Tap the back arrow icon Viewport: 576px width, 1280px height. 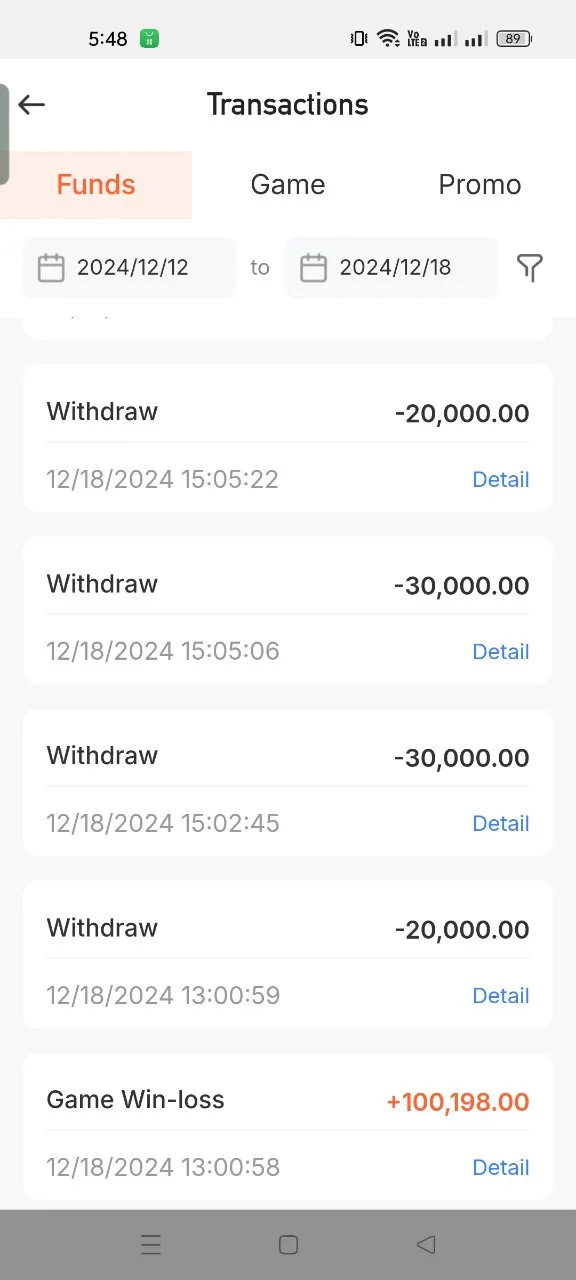point(32,104)
